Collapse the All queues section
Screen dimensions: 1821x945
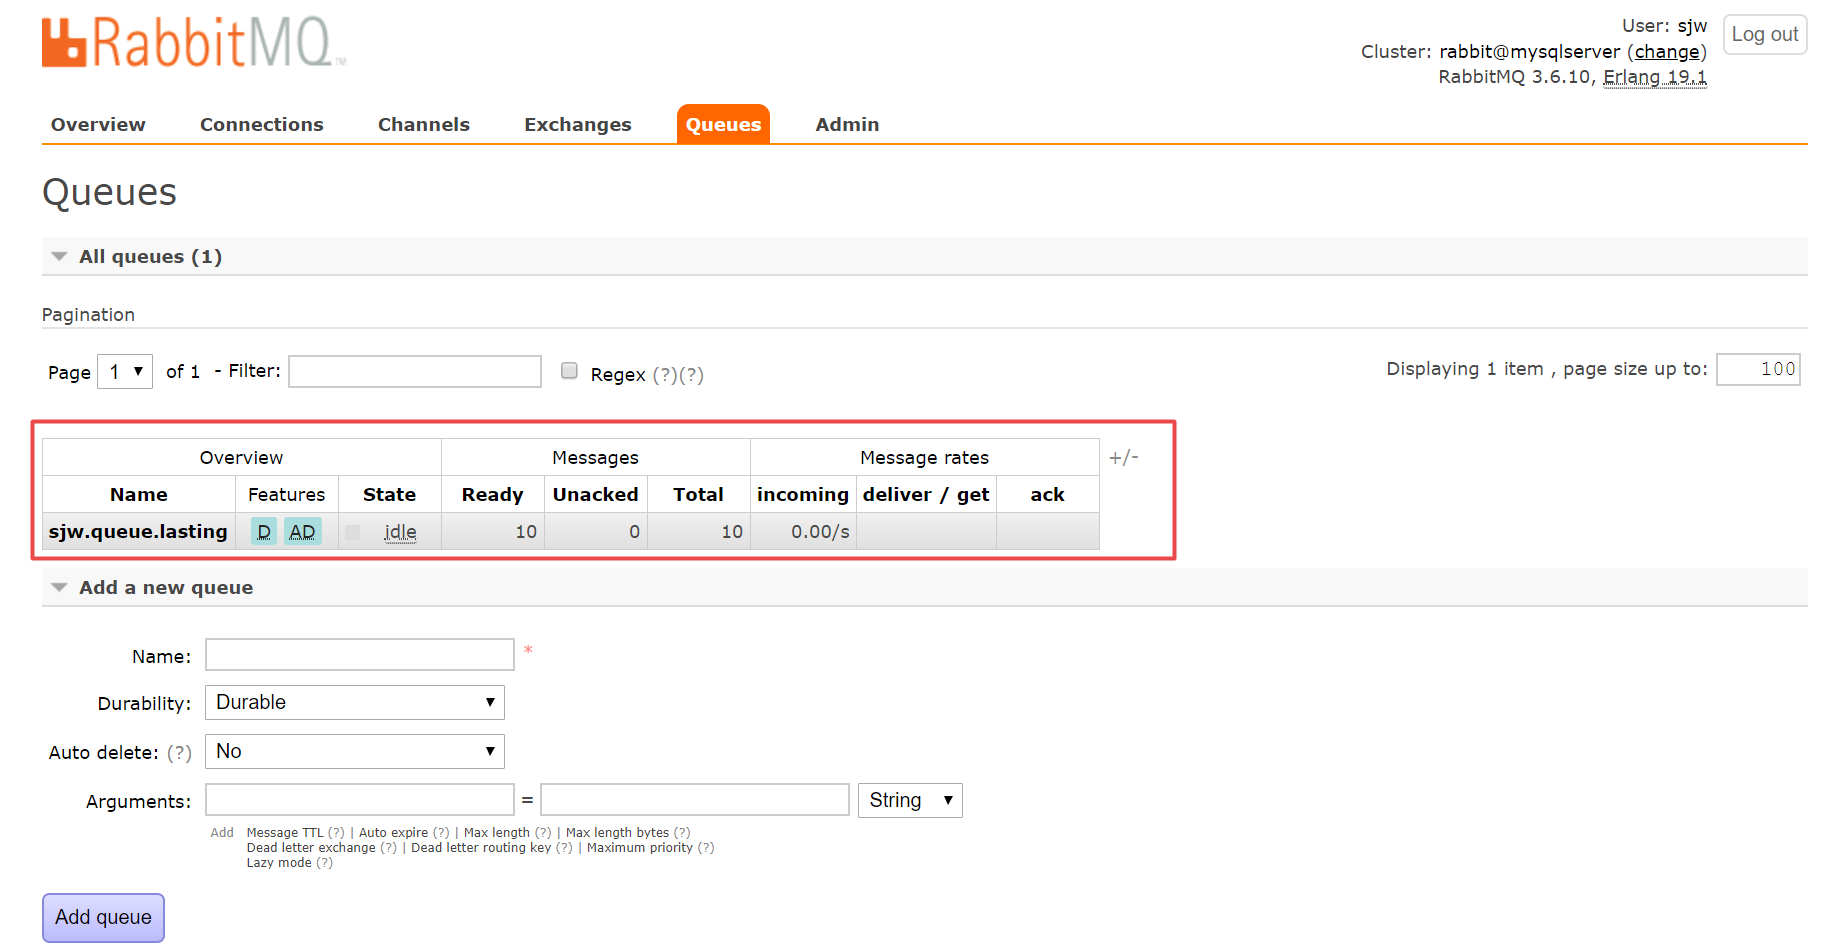tap(60, 257)
